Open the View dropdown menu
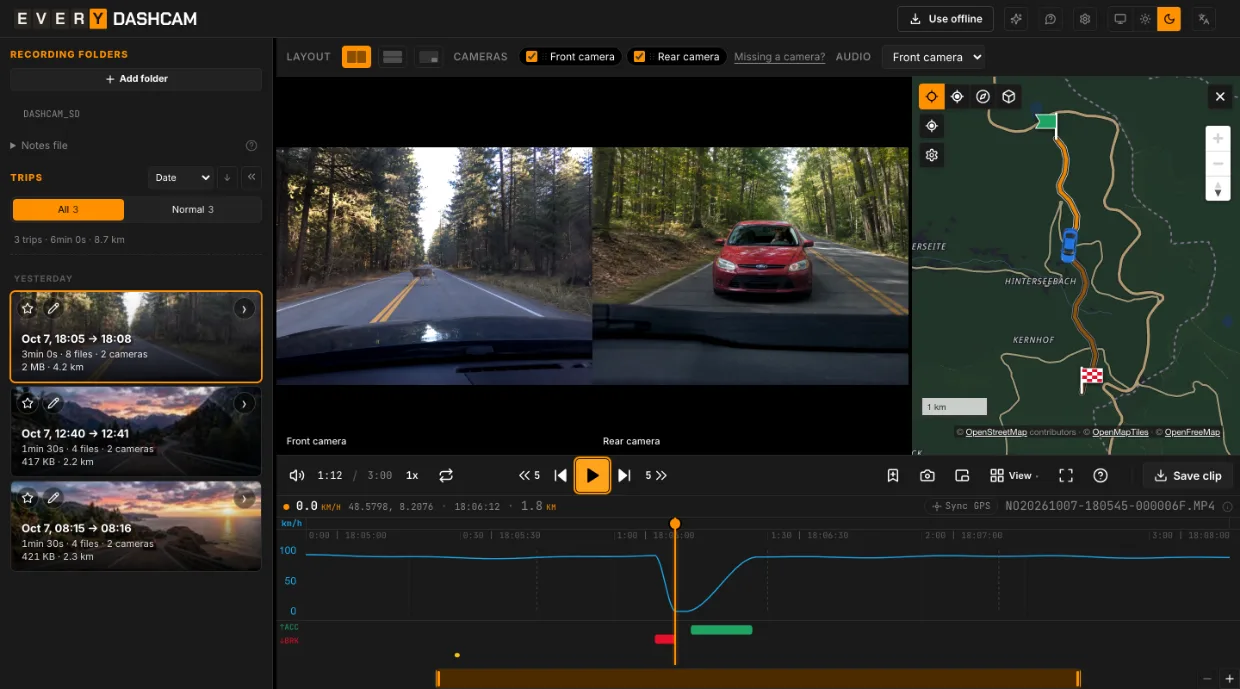The width and height of the screenshot is (1240, 689). [x=1014, y=476]
